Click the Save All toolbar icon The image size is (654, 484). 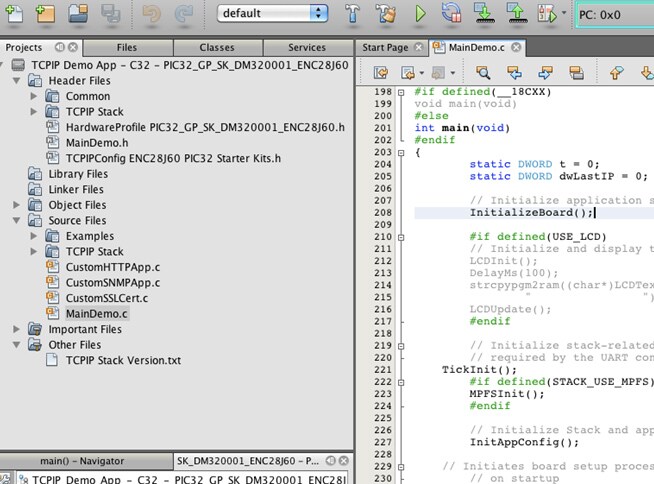tap(111, 14)
